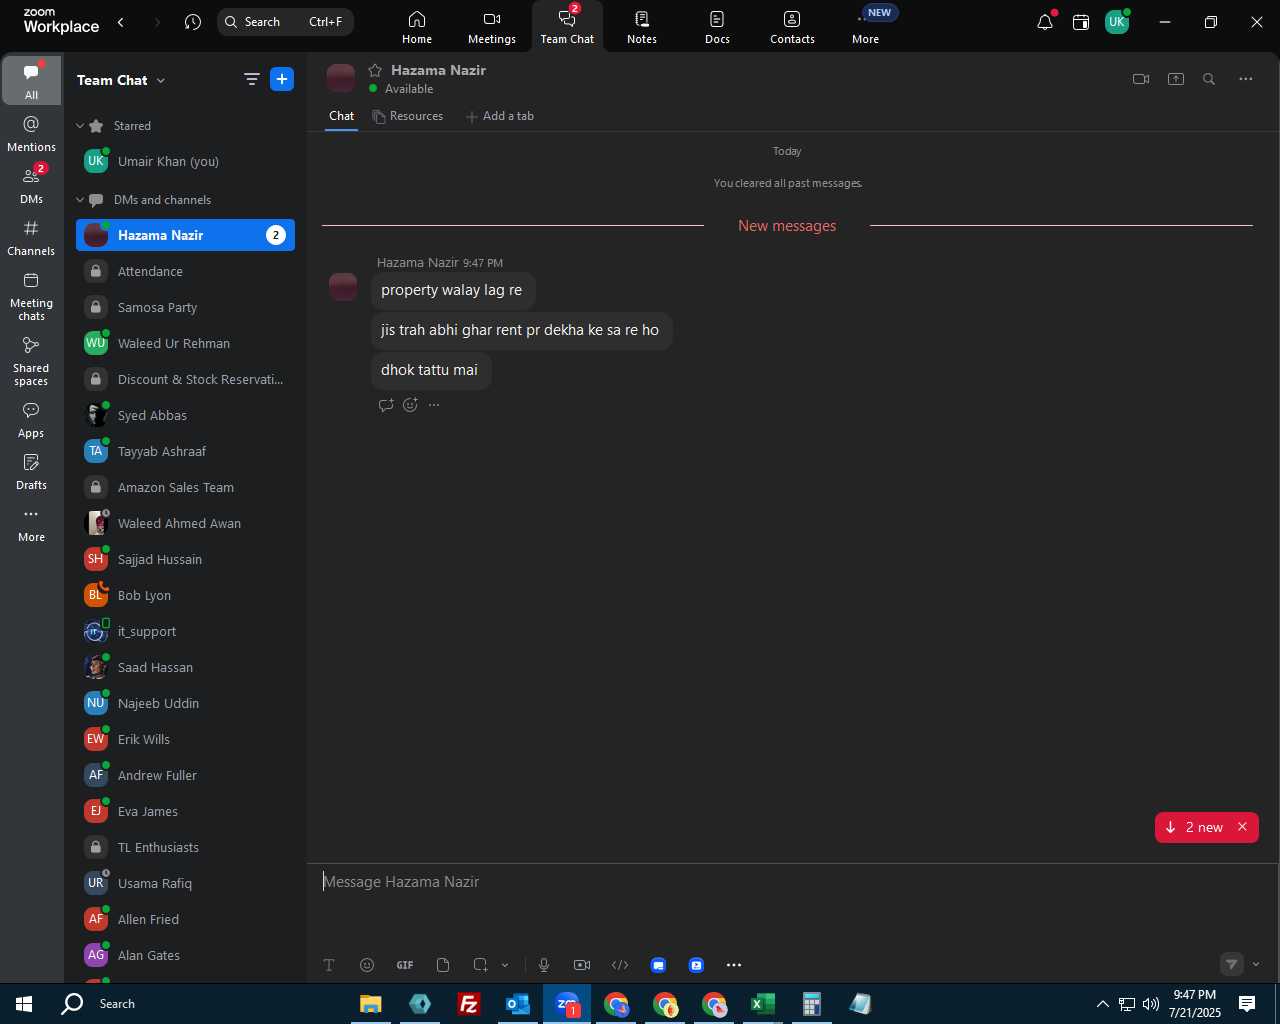Image resolution: width=1280 pixels, height=1024 pixels.
Task: Open the UK profile avatar menu
Action: tap(1117, 22)
